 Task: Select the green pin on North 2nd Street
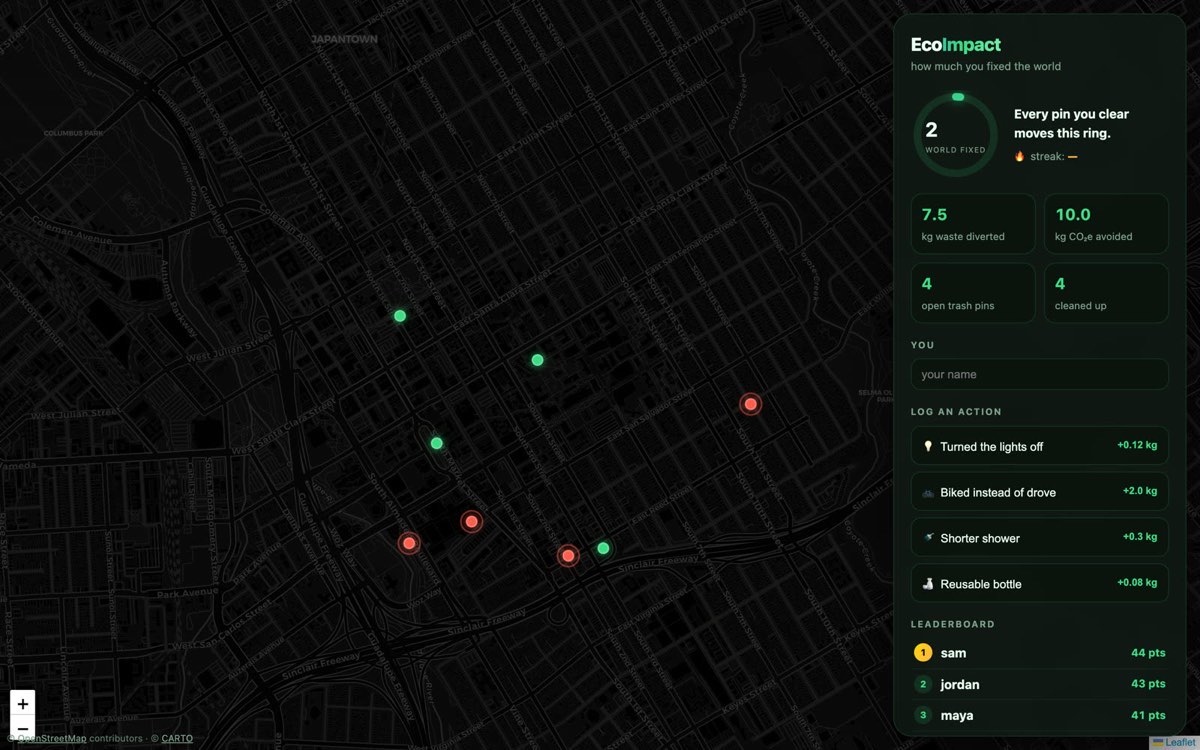pos(400,316)
